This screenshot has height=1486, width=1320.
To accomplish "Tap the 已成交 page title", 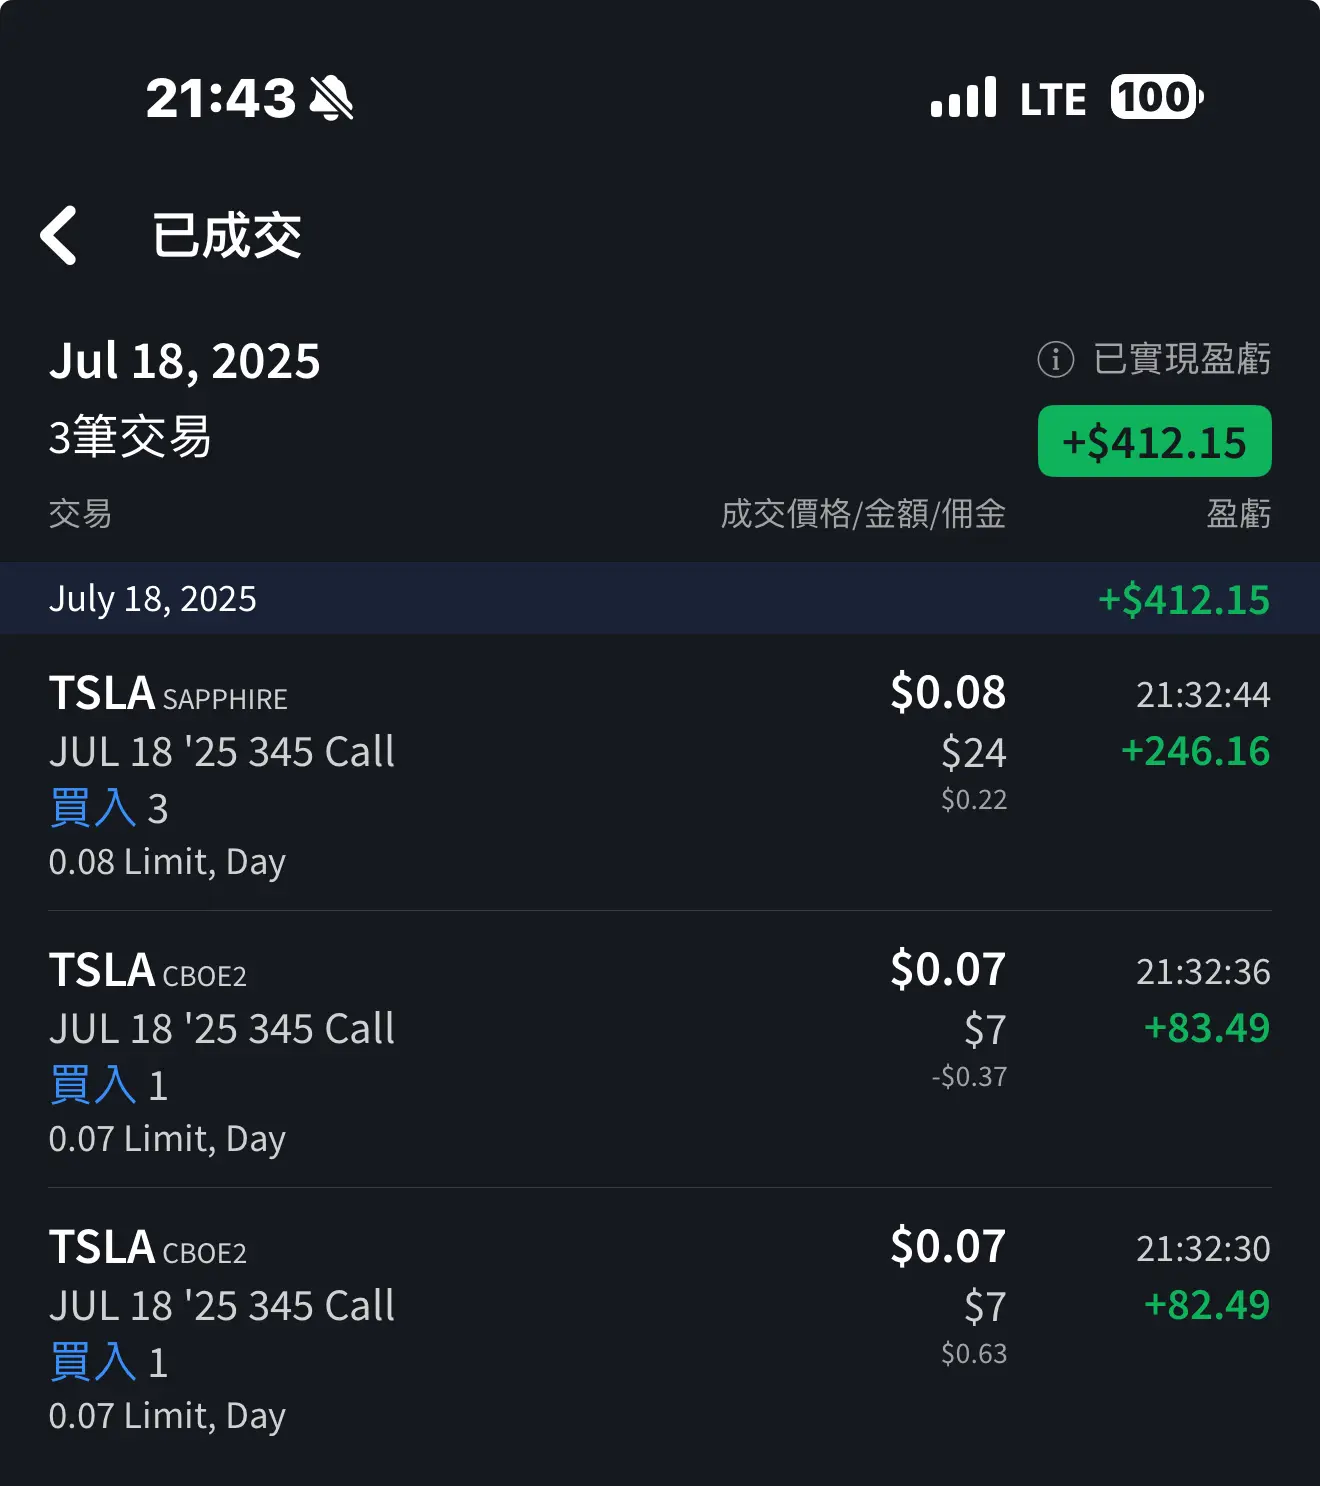I will [227, 236].
